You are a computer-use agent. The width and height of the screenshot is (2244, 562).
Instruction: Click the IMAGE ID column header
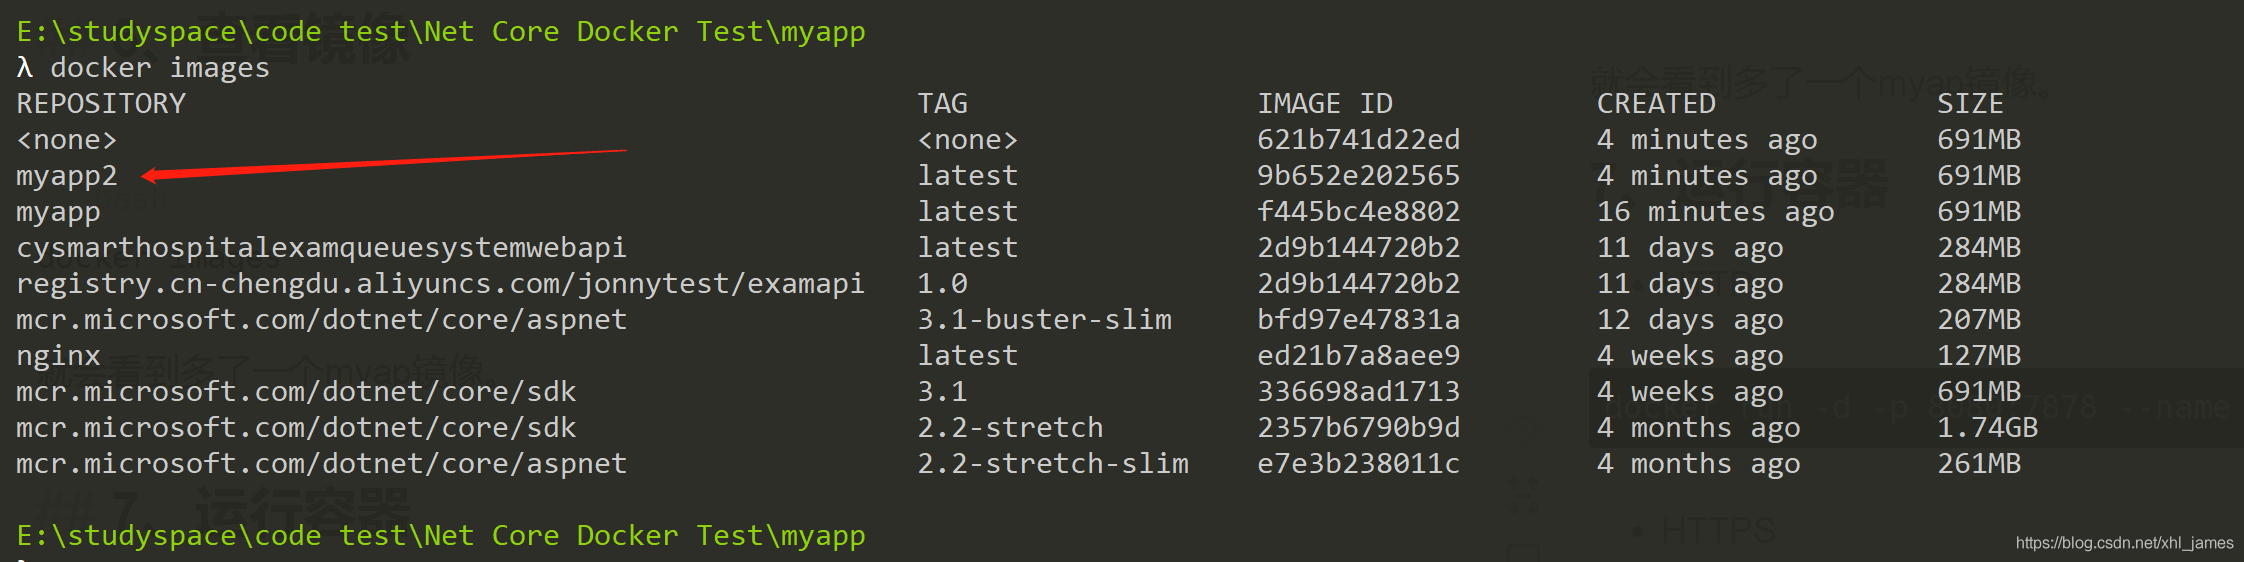[x=1324, y=104]
